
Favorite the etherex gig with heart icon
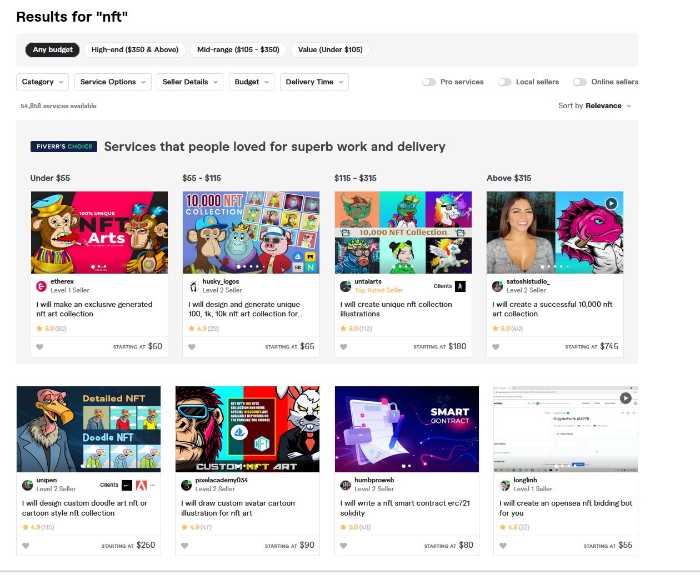click(x=40, y=347)
